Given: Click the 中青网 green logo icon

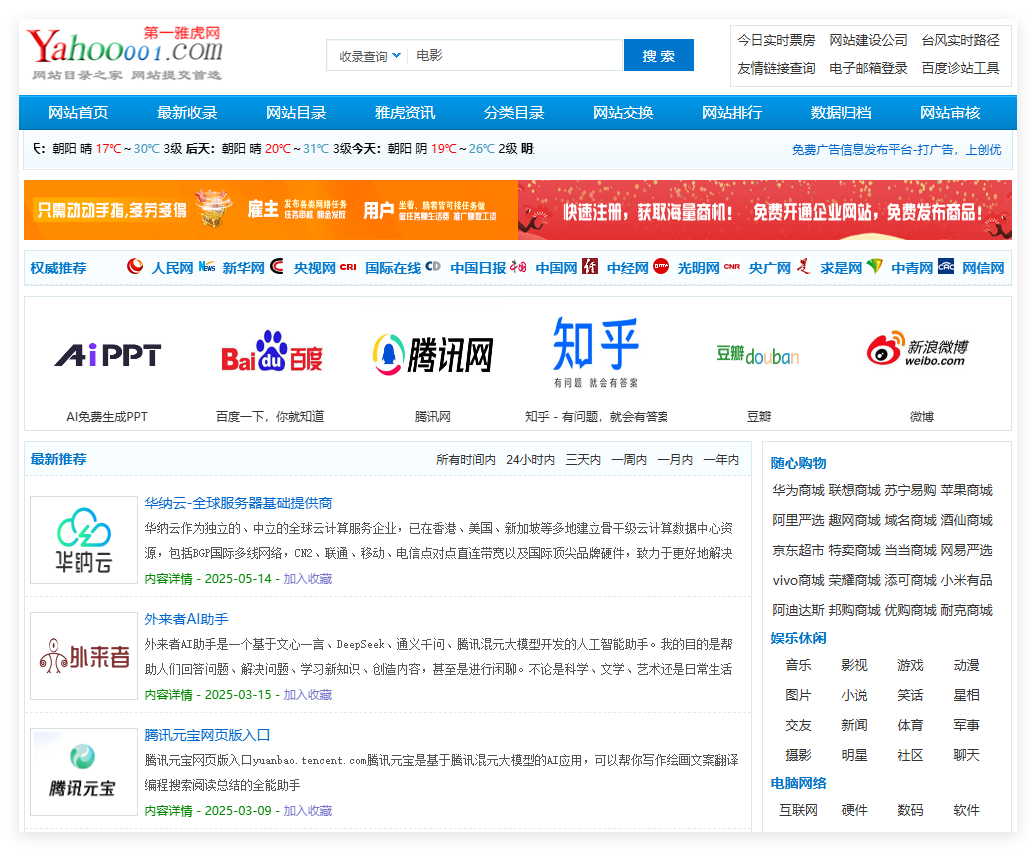Looking at the screenshot, I should point(875,266).
